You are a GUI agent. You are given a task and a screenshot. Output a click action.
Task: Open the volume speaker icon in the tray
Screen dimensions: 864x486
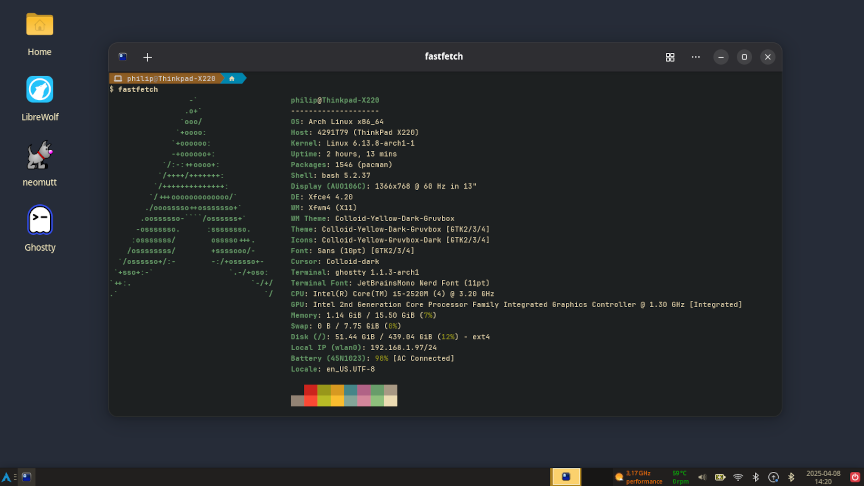pyautogui.click(x=702, y=477)
